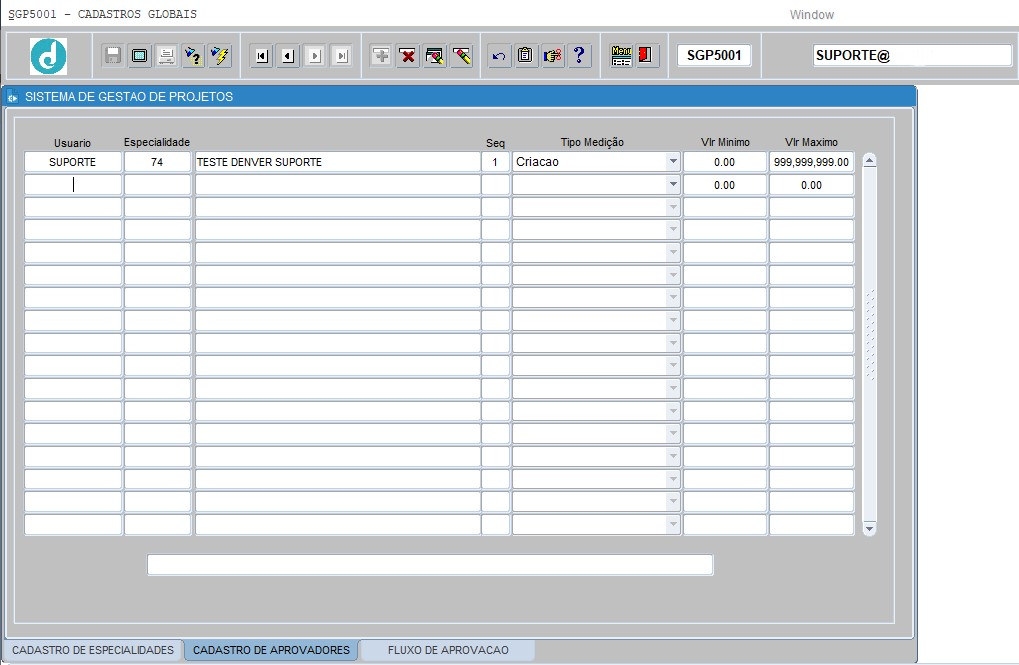Click Especialidade field with value 74
1019x665 pixels.
[157, 162]
